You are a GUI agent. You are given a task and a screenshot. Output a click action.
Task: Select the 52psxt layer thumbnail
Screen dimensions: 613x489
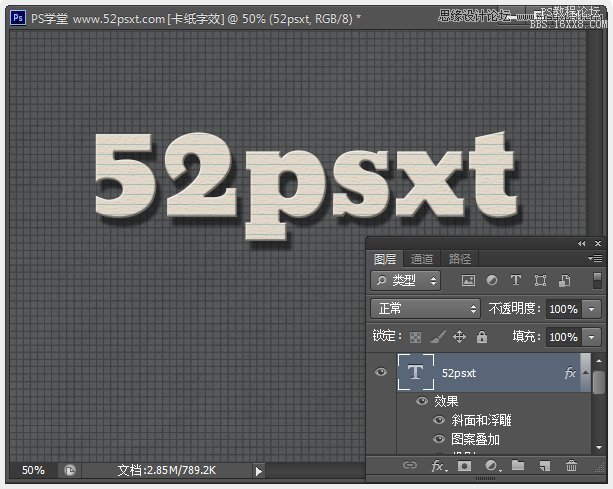pyautogui.click(x=416, y=372)
